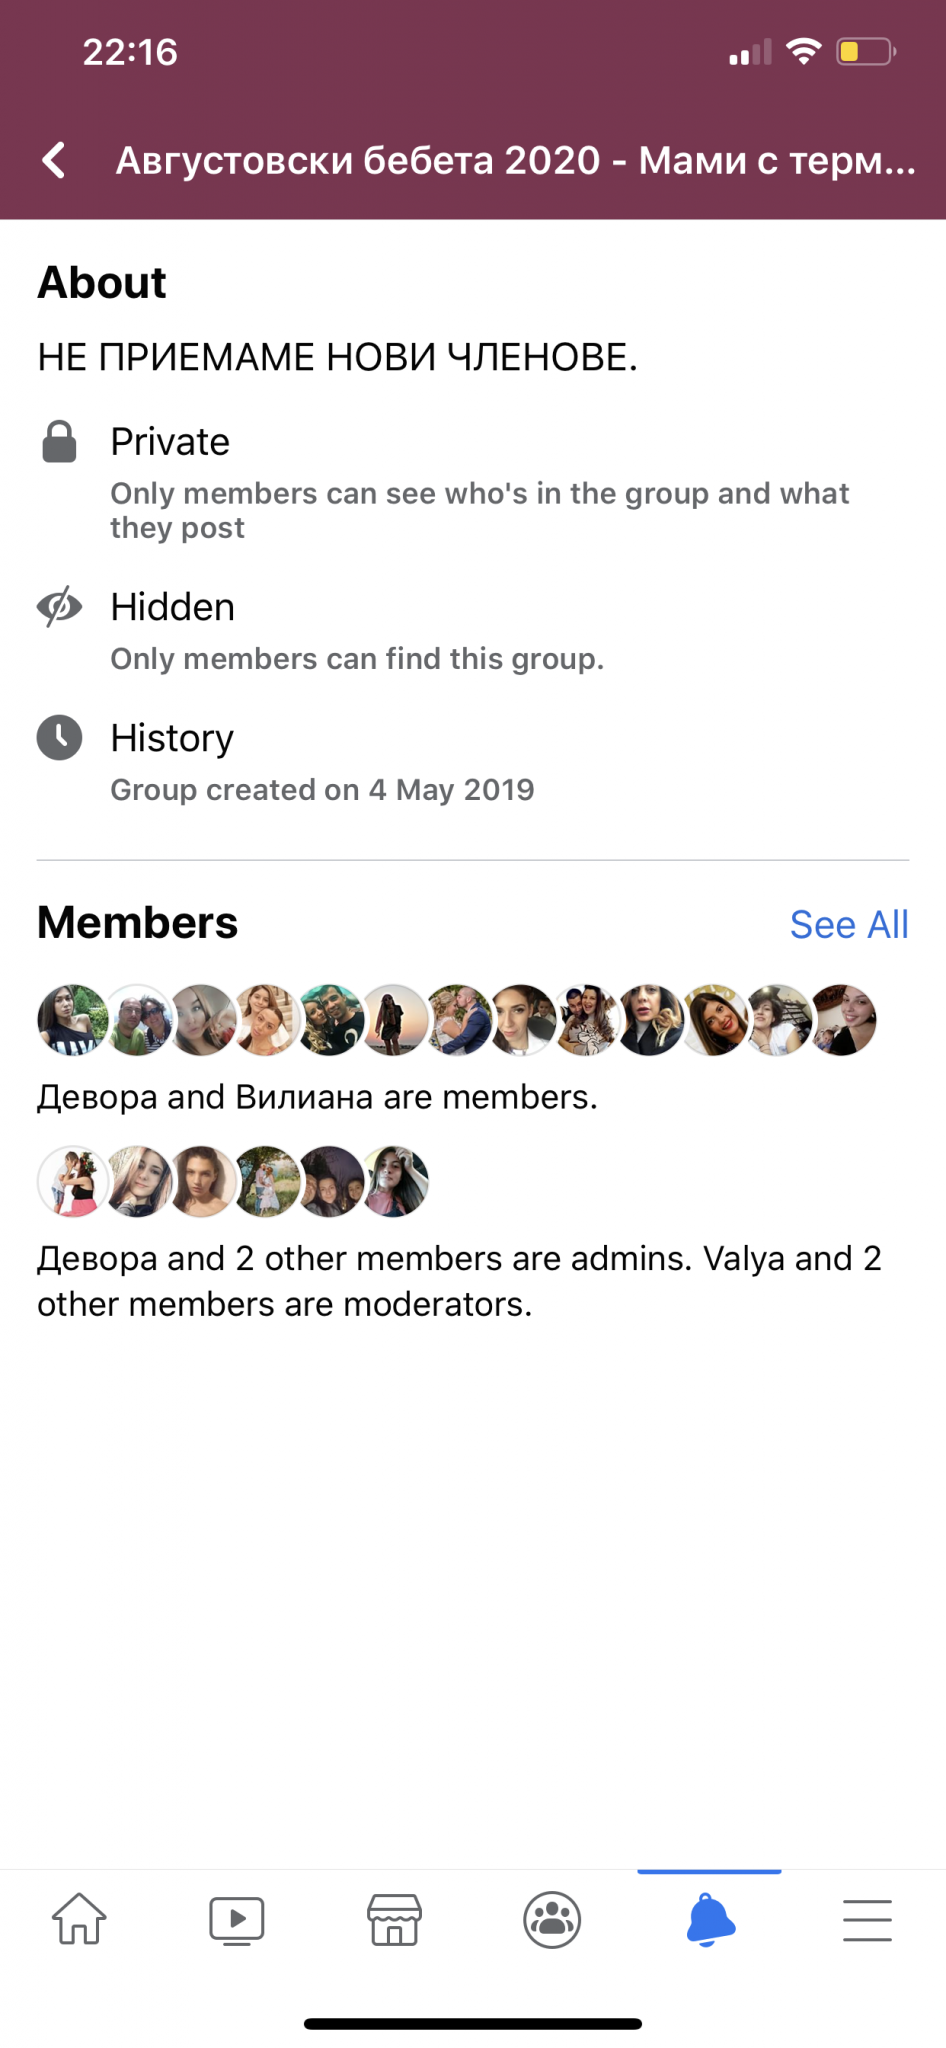Tap the Hidden crossed-eye icon
946x2048 pixels.
pyautogui.click(x=60, y=607)
